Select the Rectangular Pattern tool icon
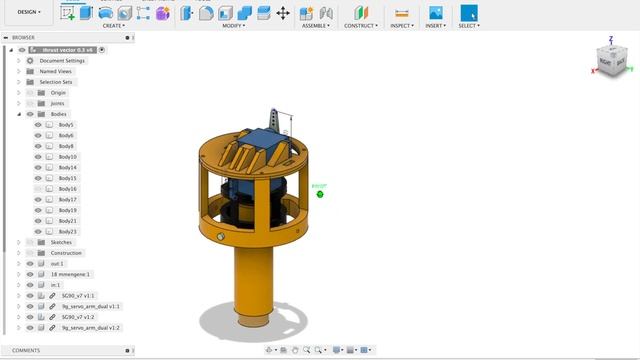Viewport: 640px width, 360px height. coord(143,13)
